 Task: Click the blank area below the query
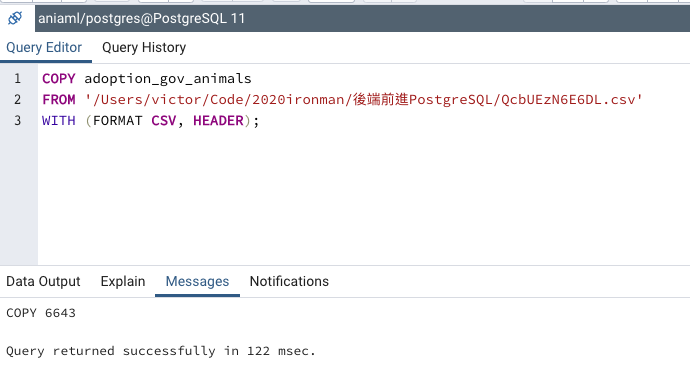click(363, 198)
